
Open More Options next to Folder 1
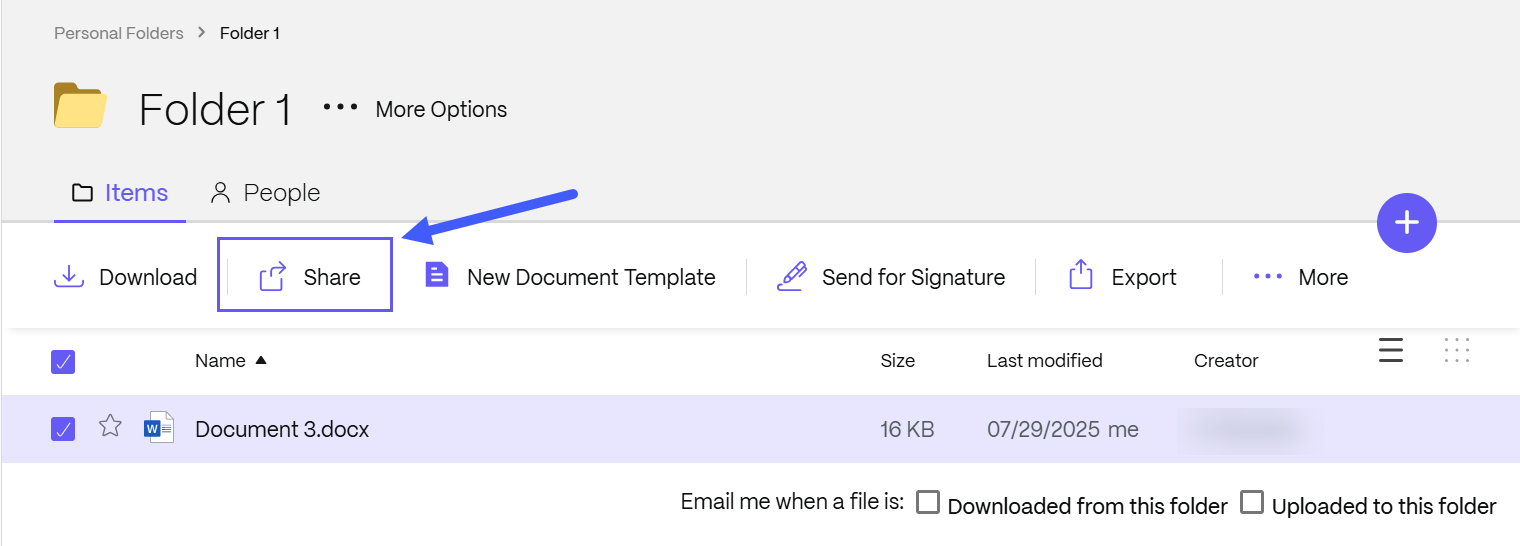pyautogui.click(x=415, y=109)
